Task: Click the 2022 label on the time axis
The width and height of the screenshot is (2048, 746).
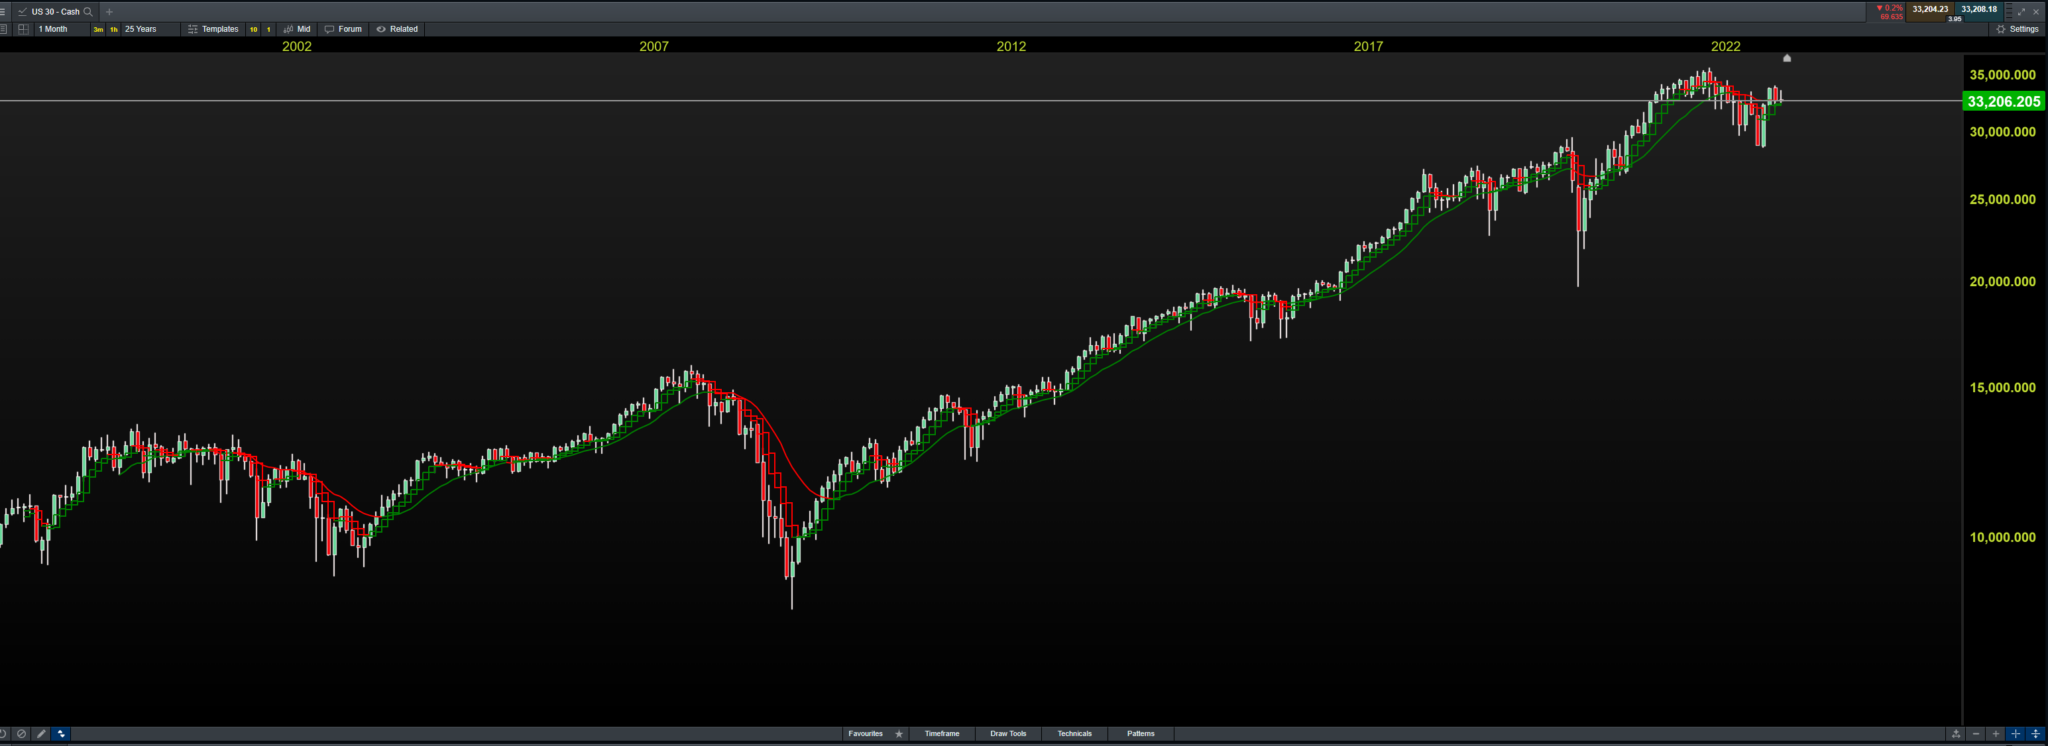Action: 1725,46
